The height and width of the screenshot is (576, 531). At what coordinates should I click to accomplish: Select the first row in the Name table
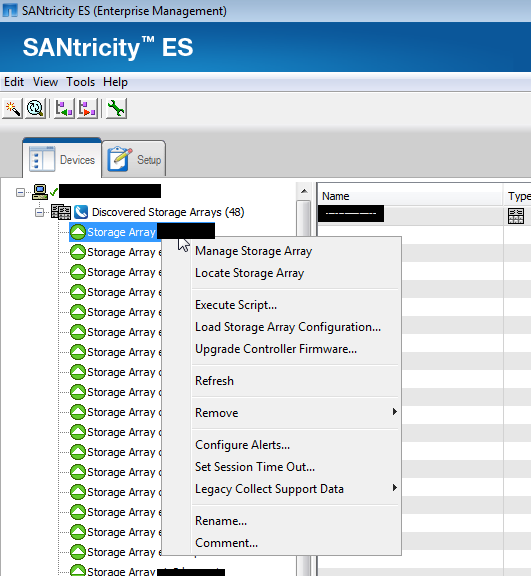coord(424,215)
